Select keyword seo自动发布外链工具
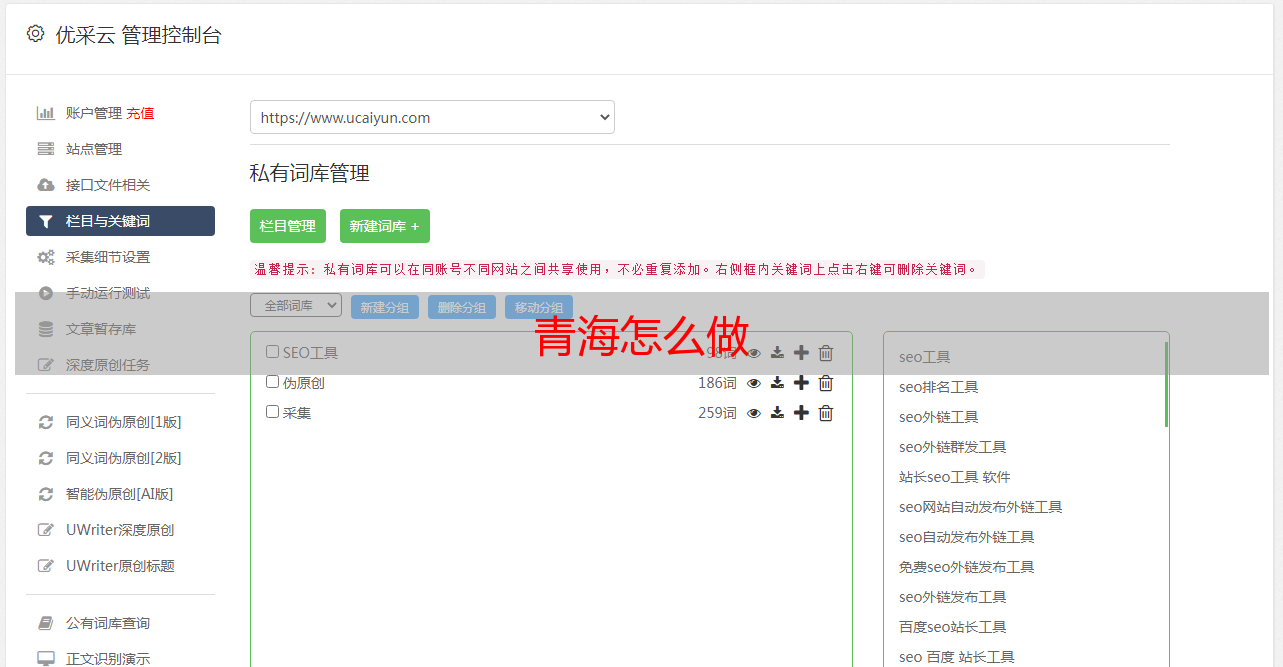1283x667 pixels. click(966, 537)
